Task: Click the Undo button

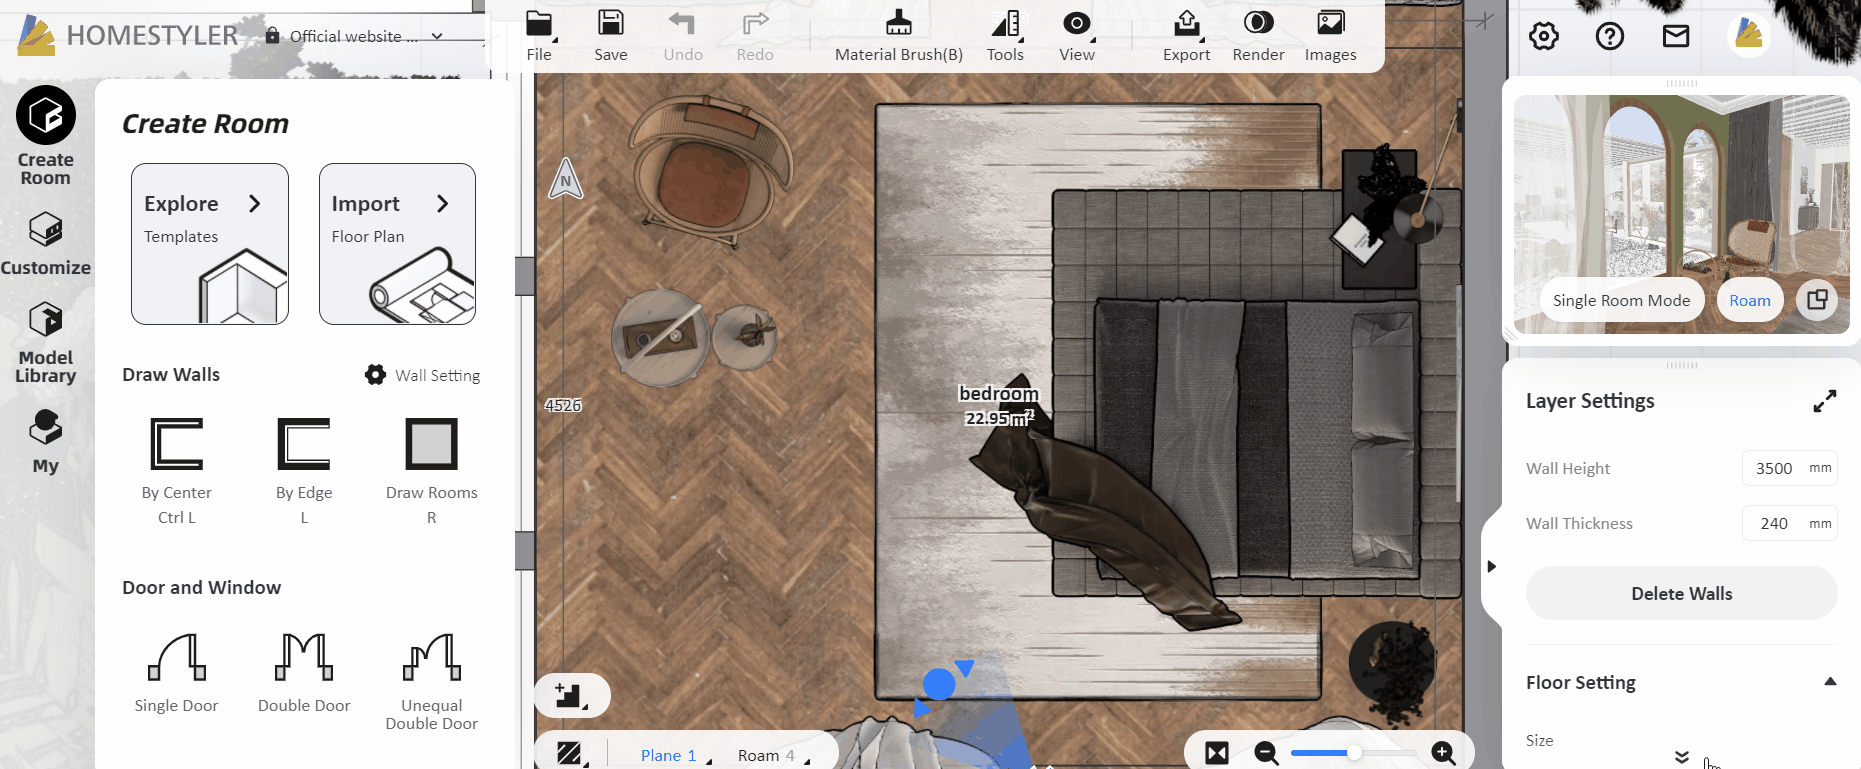Action: (x=683, y=36)
